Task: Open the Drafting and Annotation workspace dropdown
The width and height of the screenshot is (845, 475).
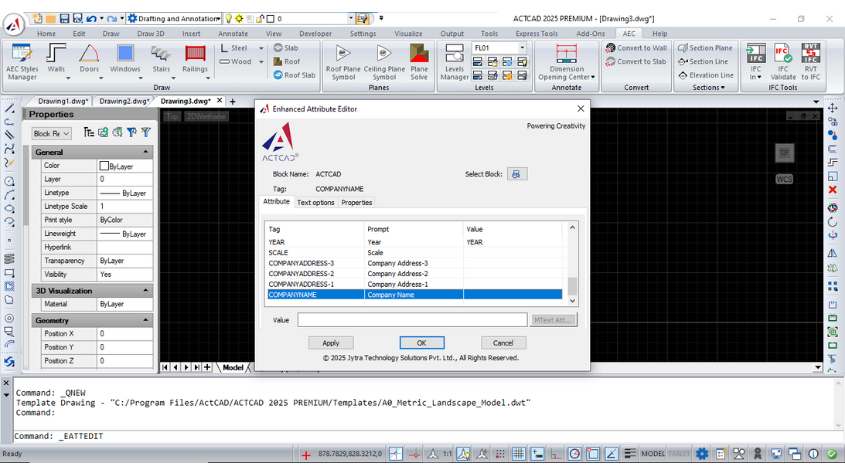Action: click(218, 18)
